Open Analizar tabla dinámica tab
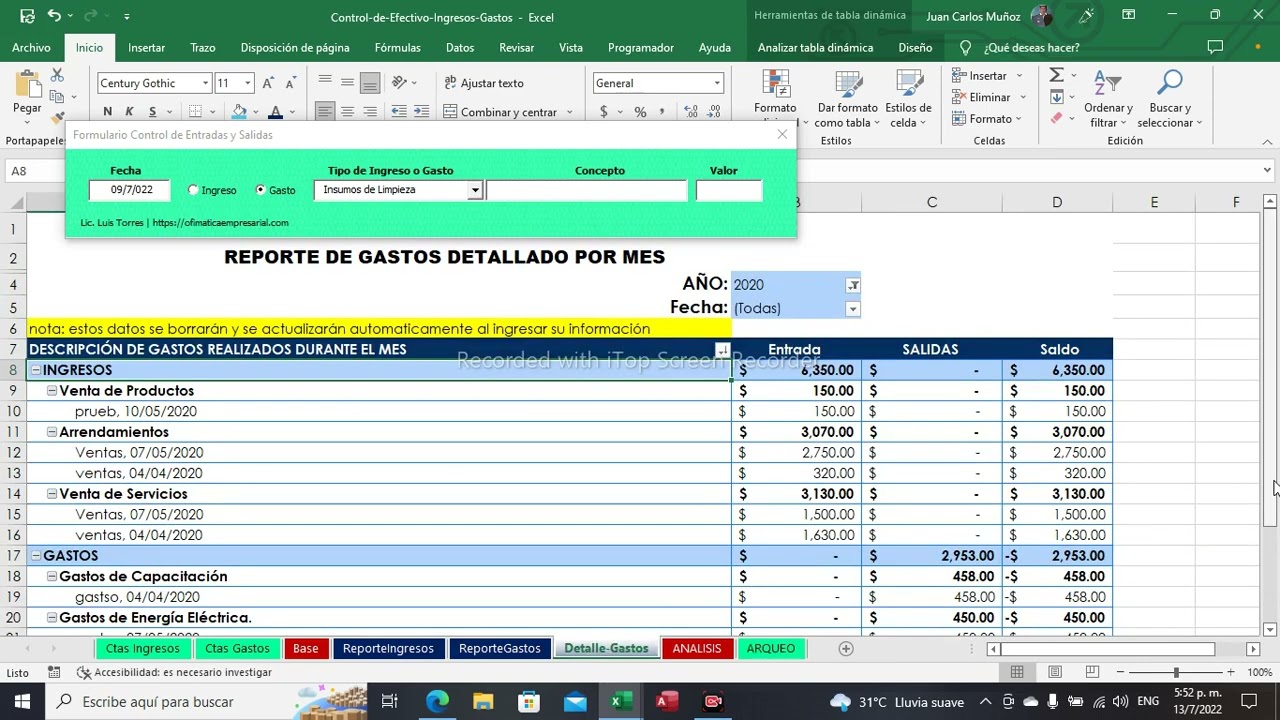The image size is (1280, 720). pos(815,48)
